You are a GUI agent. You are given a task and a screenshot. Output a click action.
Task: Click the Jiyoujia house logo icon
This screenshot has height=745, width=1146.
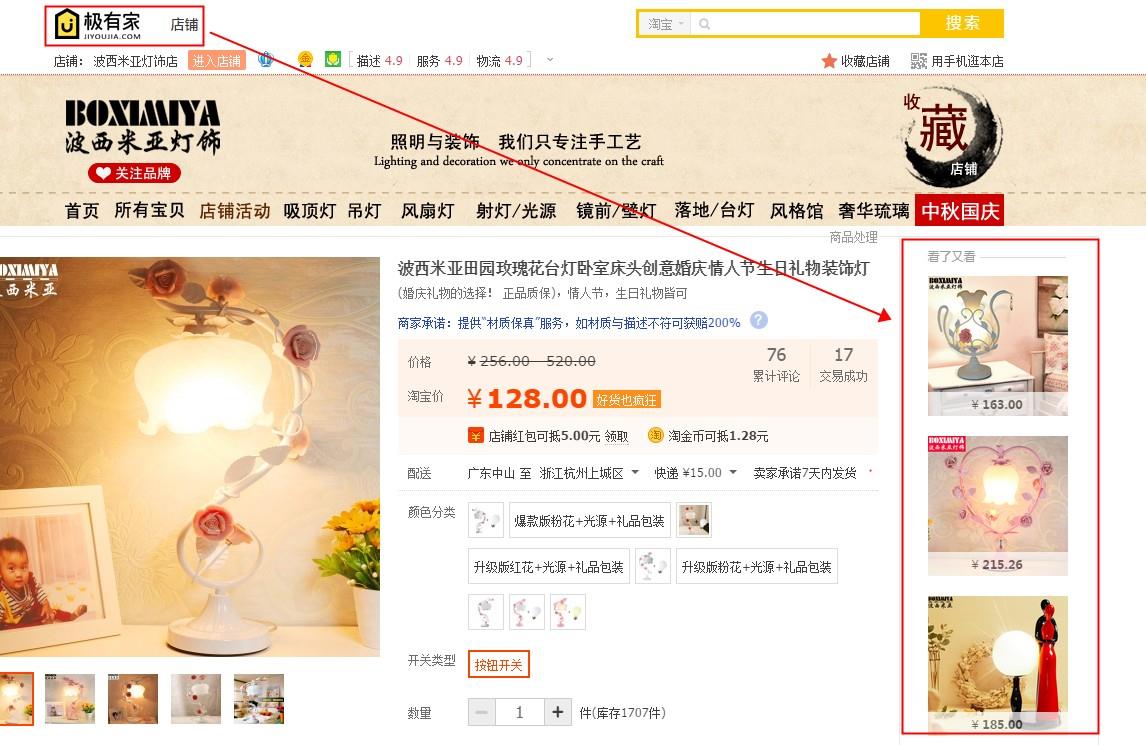pos(67,24)
